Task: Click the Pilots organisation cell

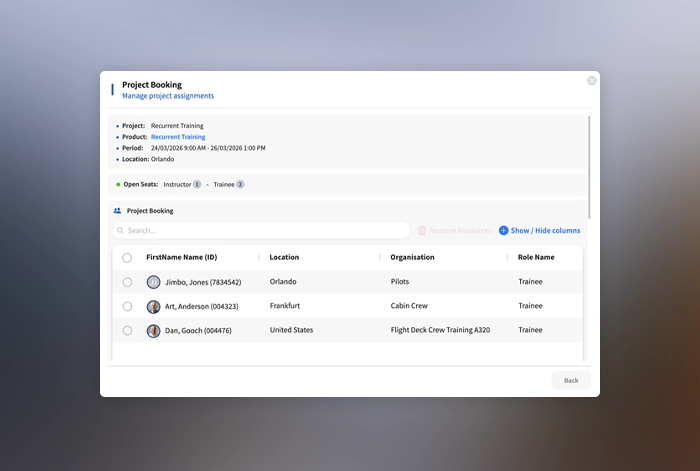Action: [x=400, y=281]
